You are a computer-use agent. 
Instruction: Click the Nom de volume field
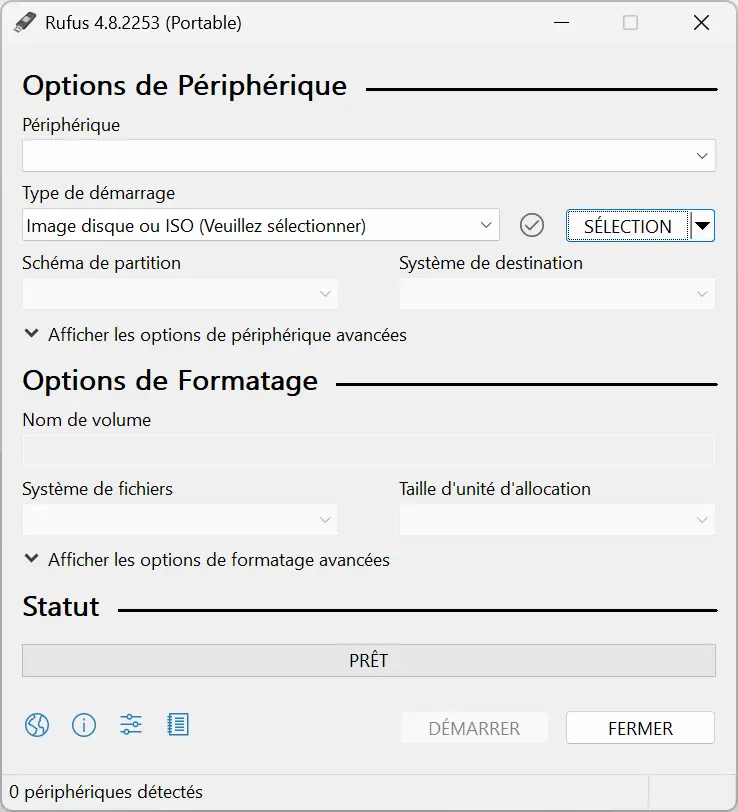click(369, 450)
